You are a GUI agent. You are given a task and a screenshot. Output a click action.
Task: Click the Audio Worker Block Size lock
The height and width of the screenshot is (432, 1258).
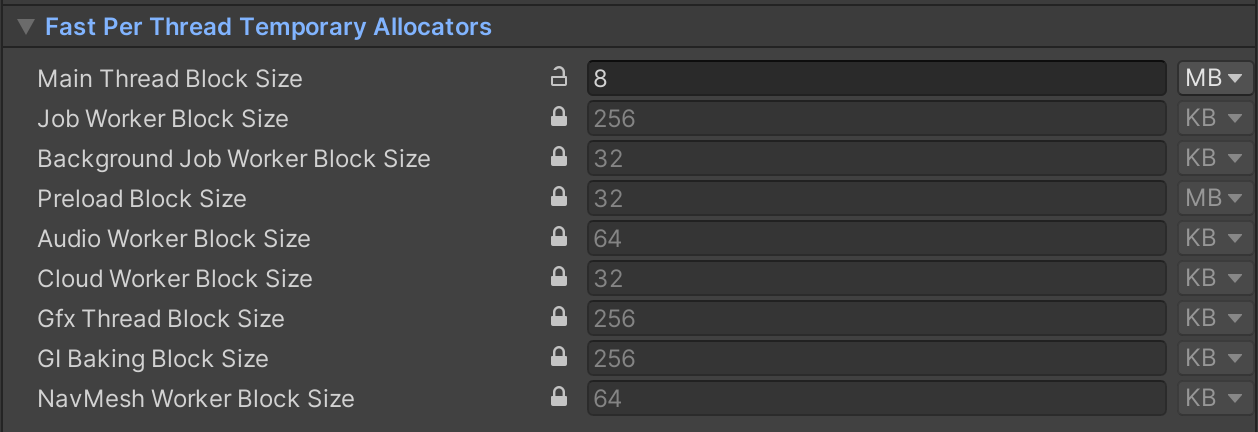coord(559,238)
